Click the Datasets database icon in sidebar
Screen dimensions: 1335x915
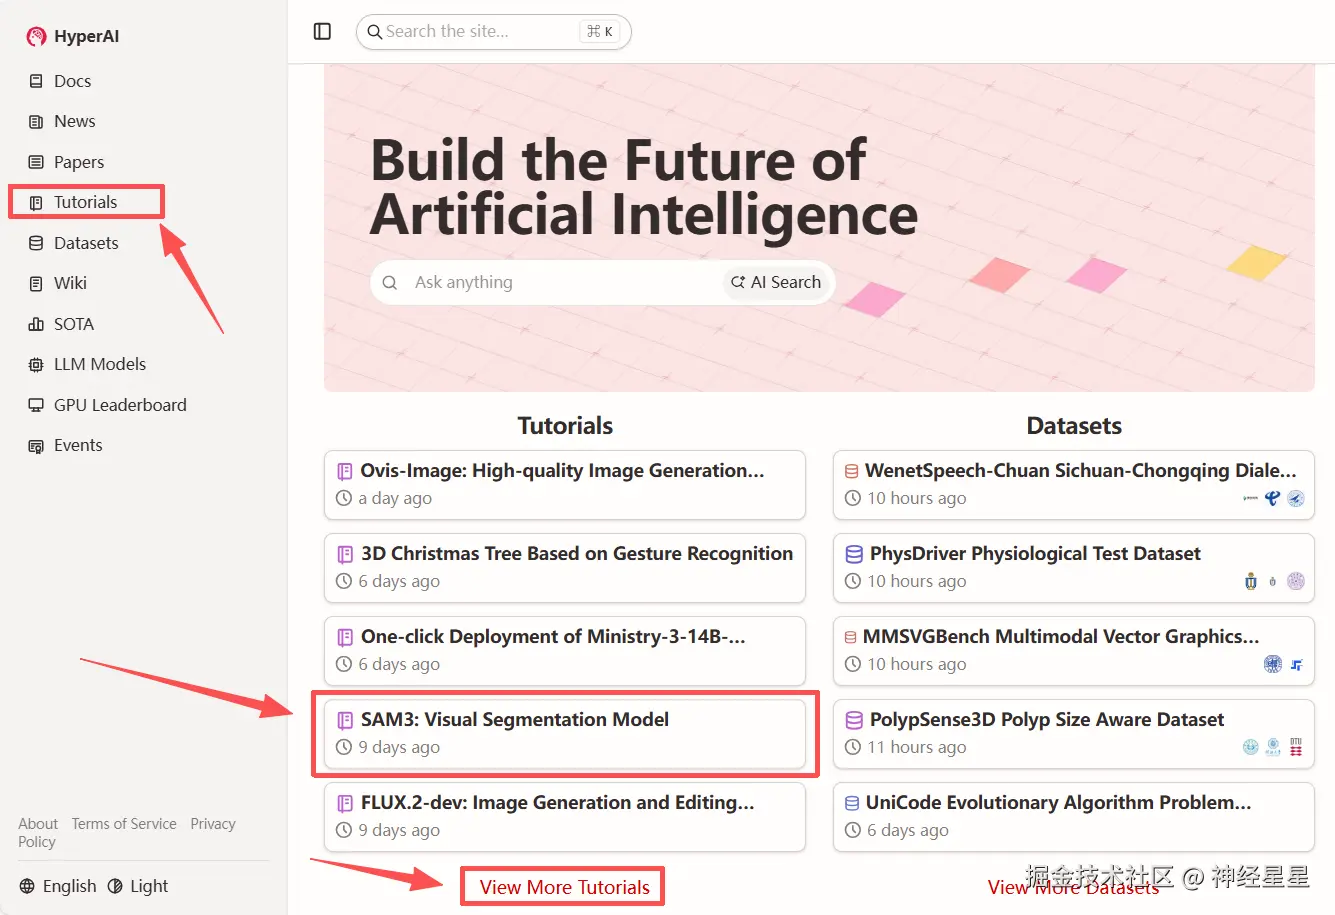(36, 243)
